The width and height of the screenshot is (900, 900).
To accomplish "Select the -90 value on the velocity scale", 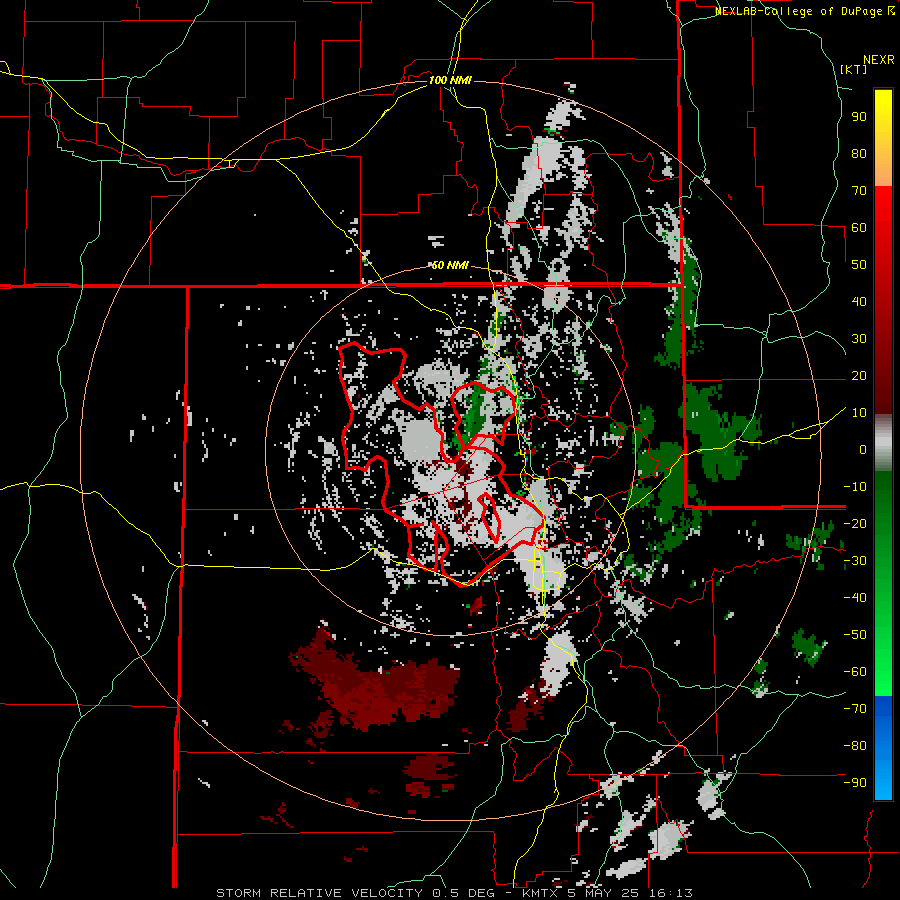I will 855,783.
